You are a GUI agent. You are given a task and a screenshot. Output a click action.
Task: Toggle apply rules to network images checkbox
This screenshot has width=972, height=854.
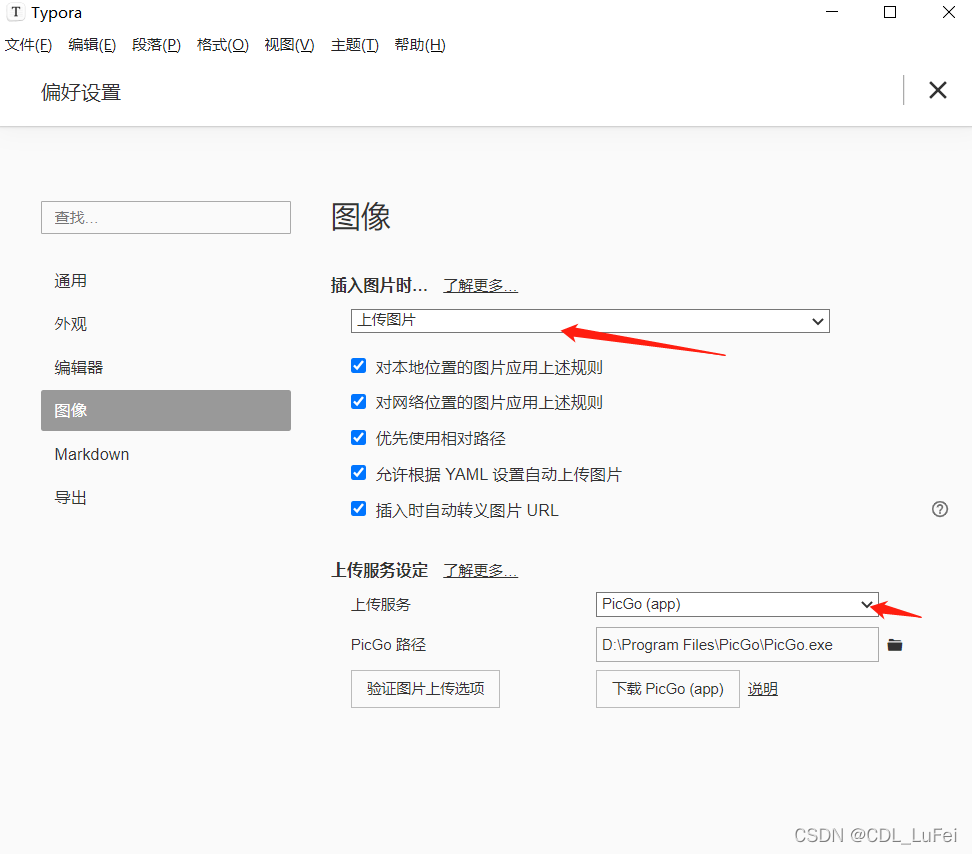(358, 402)
